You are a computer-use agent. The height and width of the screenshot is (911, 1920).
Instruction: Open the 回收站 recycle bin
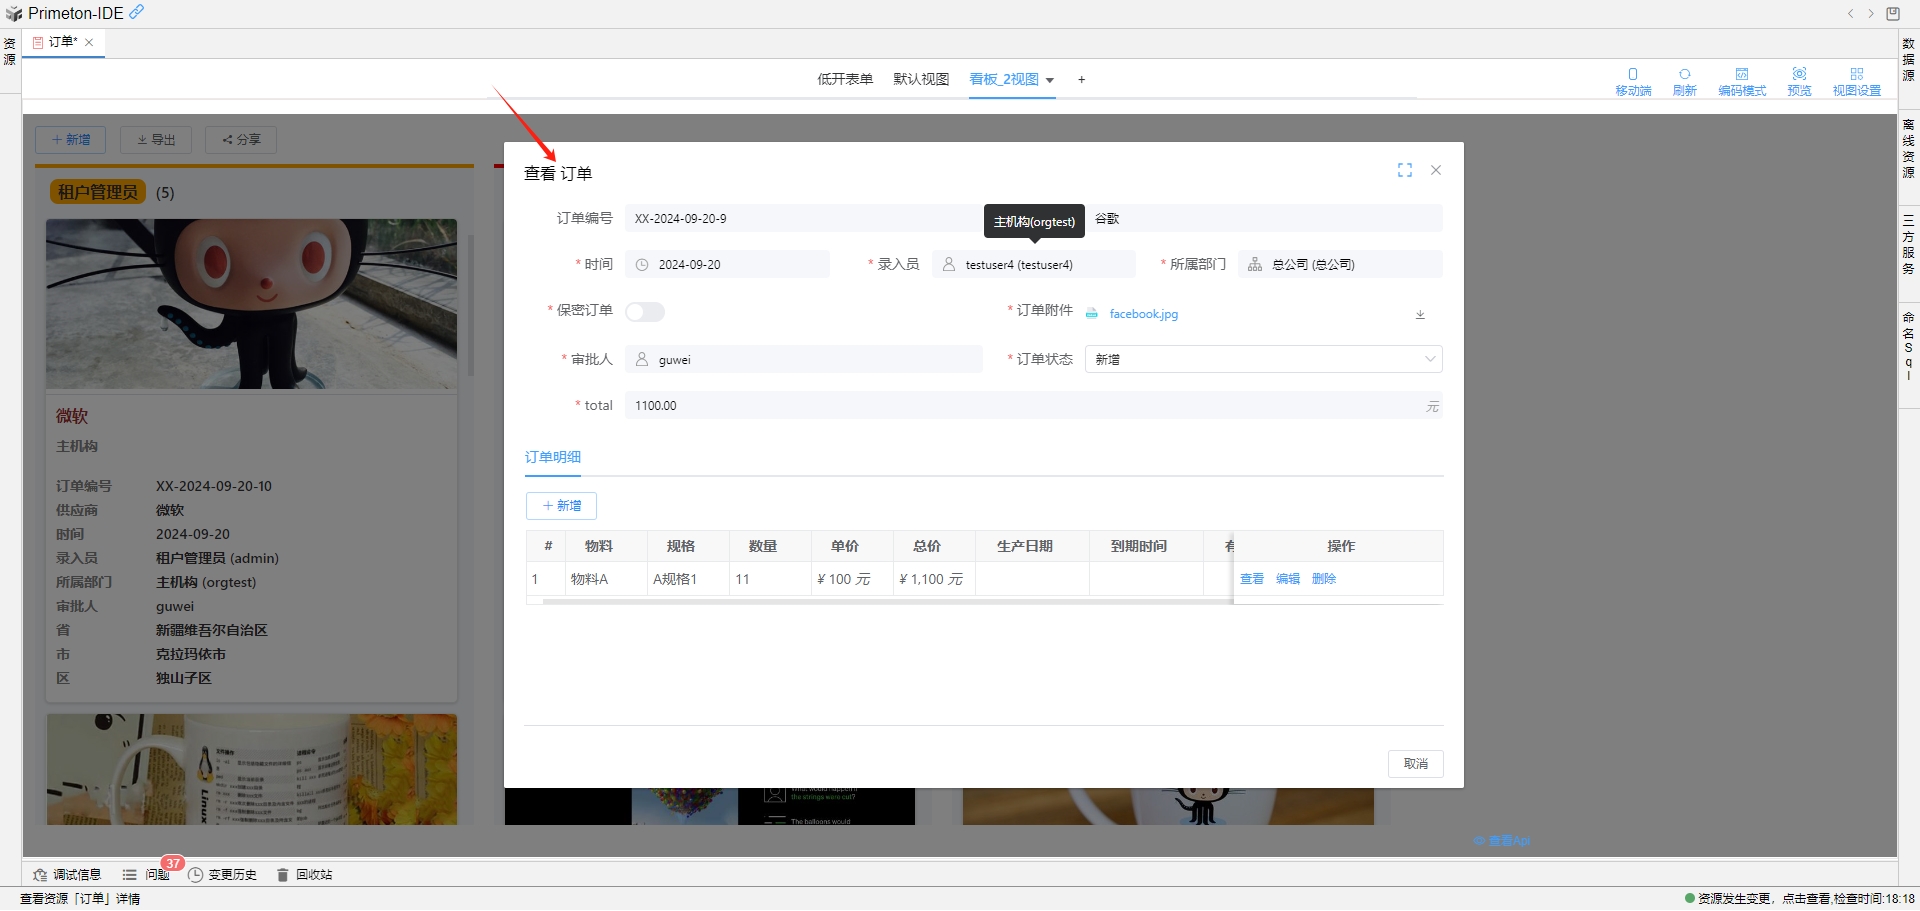[x=304, y=875]
